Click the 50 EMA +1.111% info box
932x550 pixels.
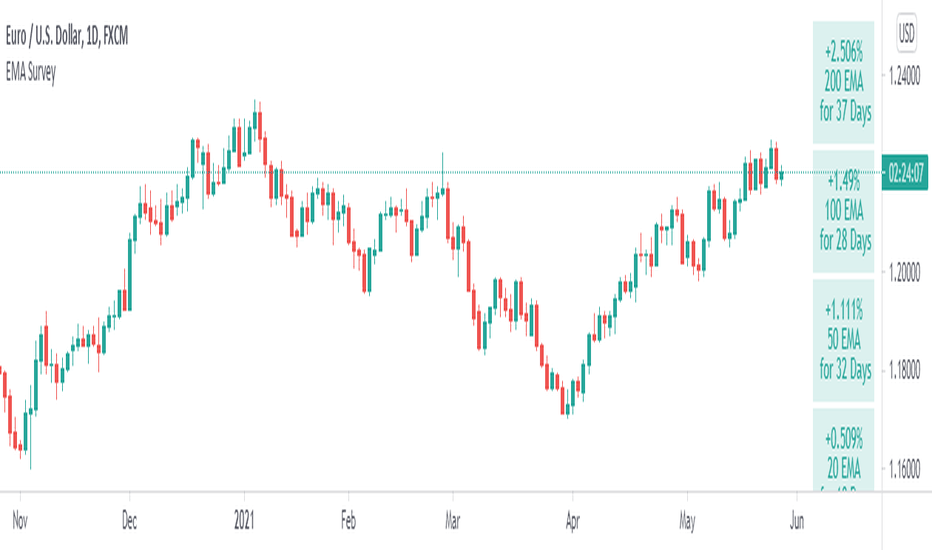843,340
